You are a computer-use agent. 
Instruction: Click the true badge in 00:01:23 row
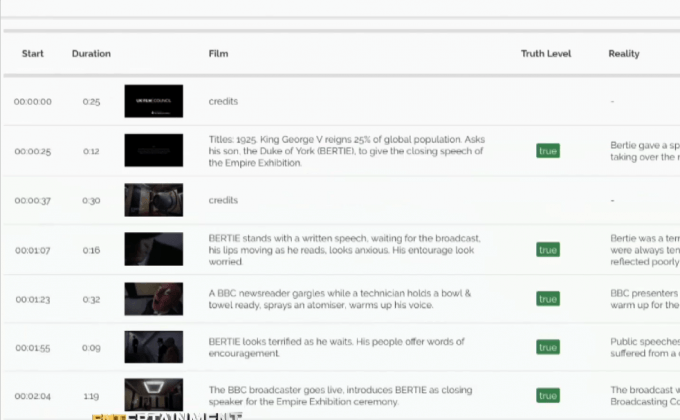point(548,299)
